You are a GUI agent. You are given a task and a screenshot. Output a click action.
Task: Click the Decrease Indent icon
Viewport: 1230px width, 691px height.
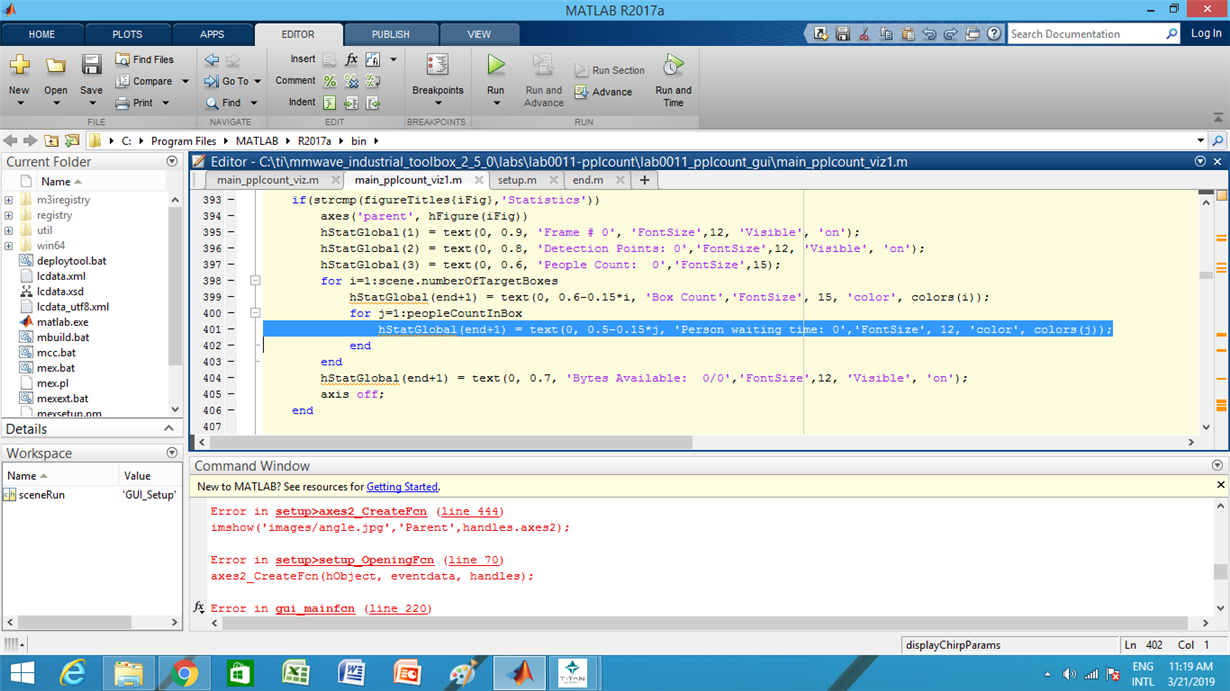click(x=373, y=103)
